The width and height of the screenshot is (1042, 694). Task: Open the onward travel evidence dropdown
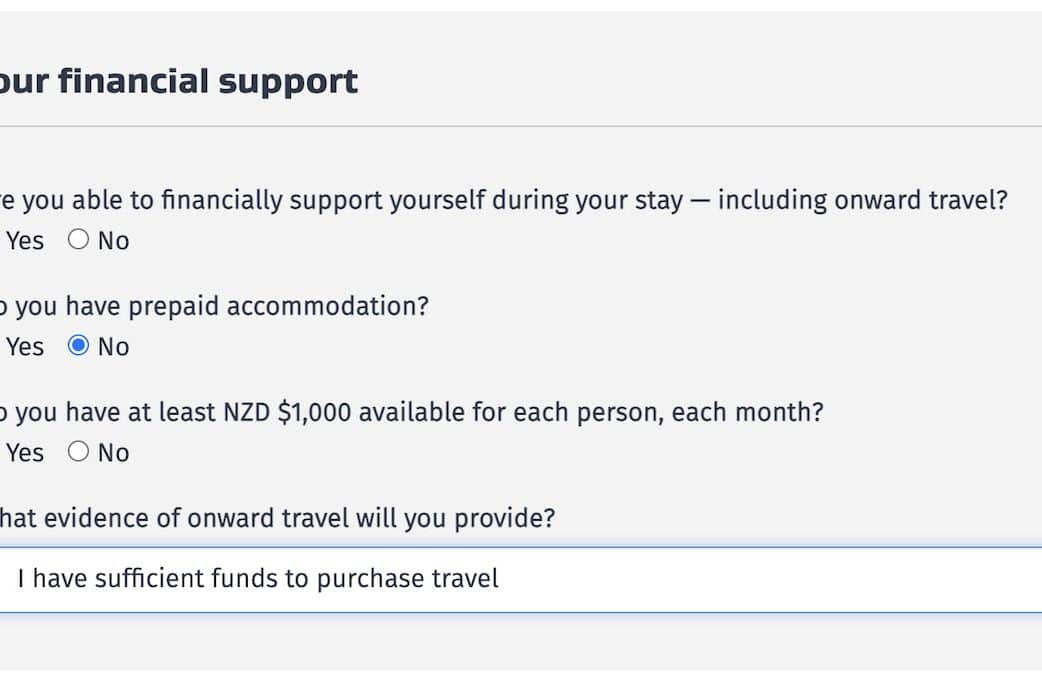click(520, 580)
